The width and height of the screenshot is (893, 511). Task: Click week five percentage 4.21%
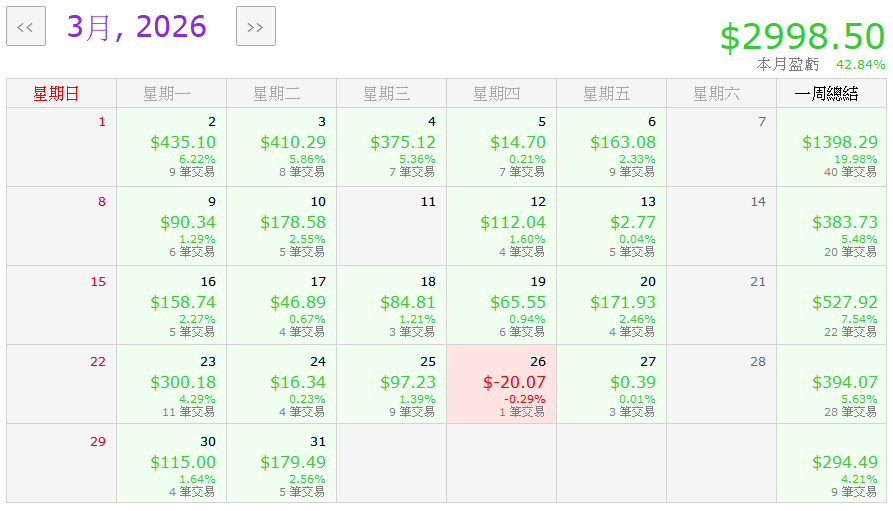(x=859, y=480)
